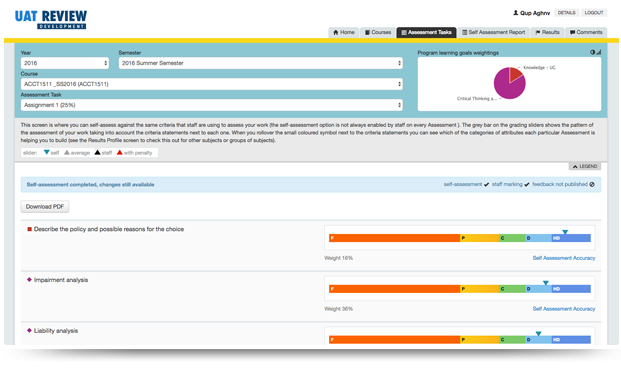Click the Qup Aghnv username
621x381 pixels.
pos(535,13)
